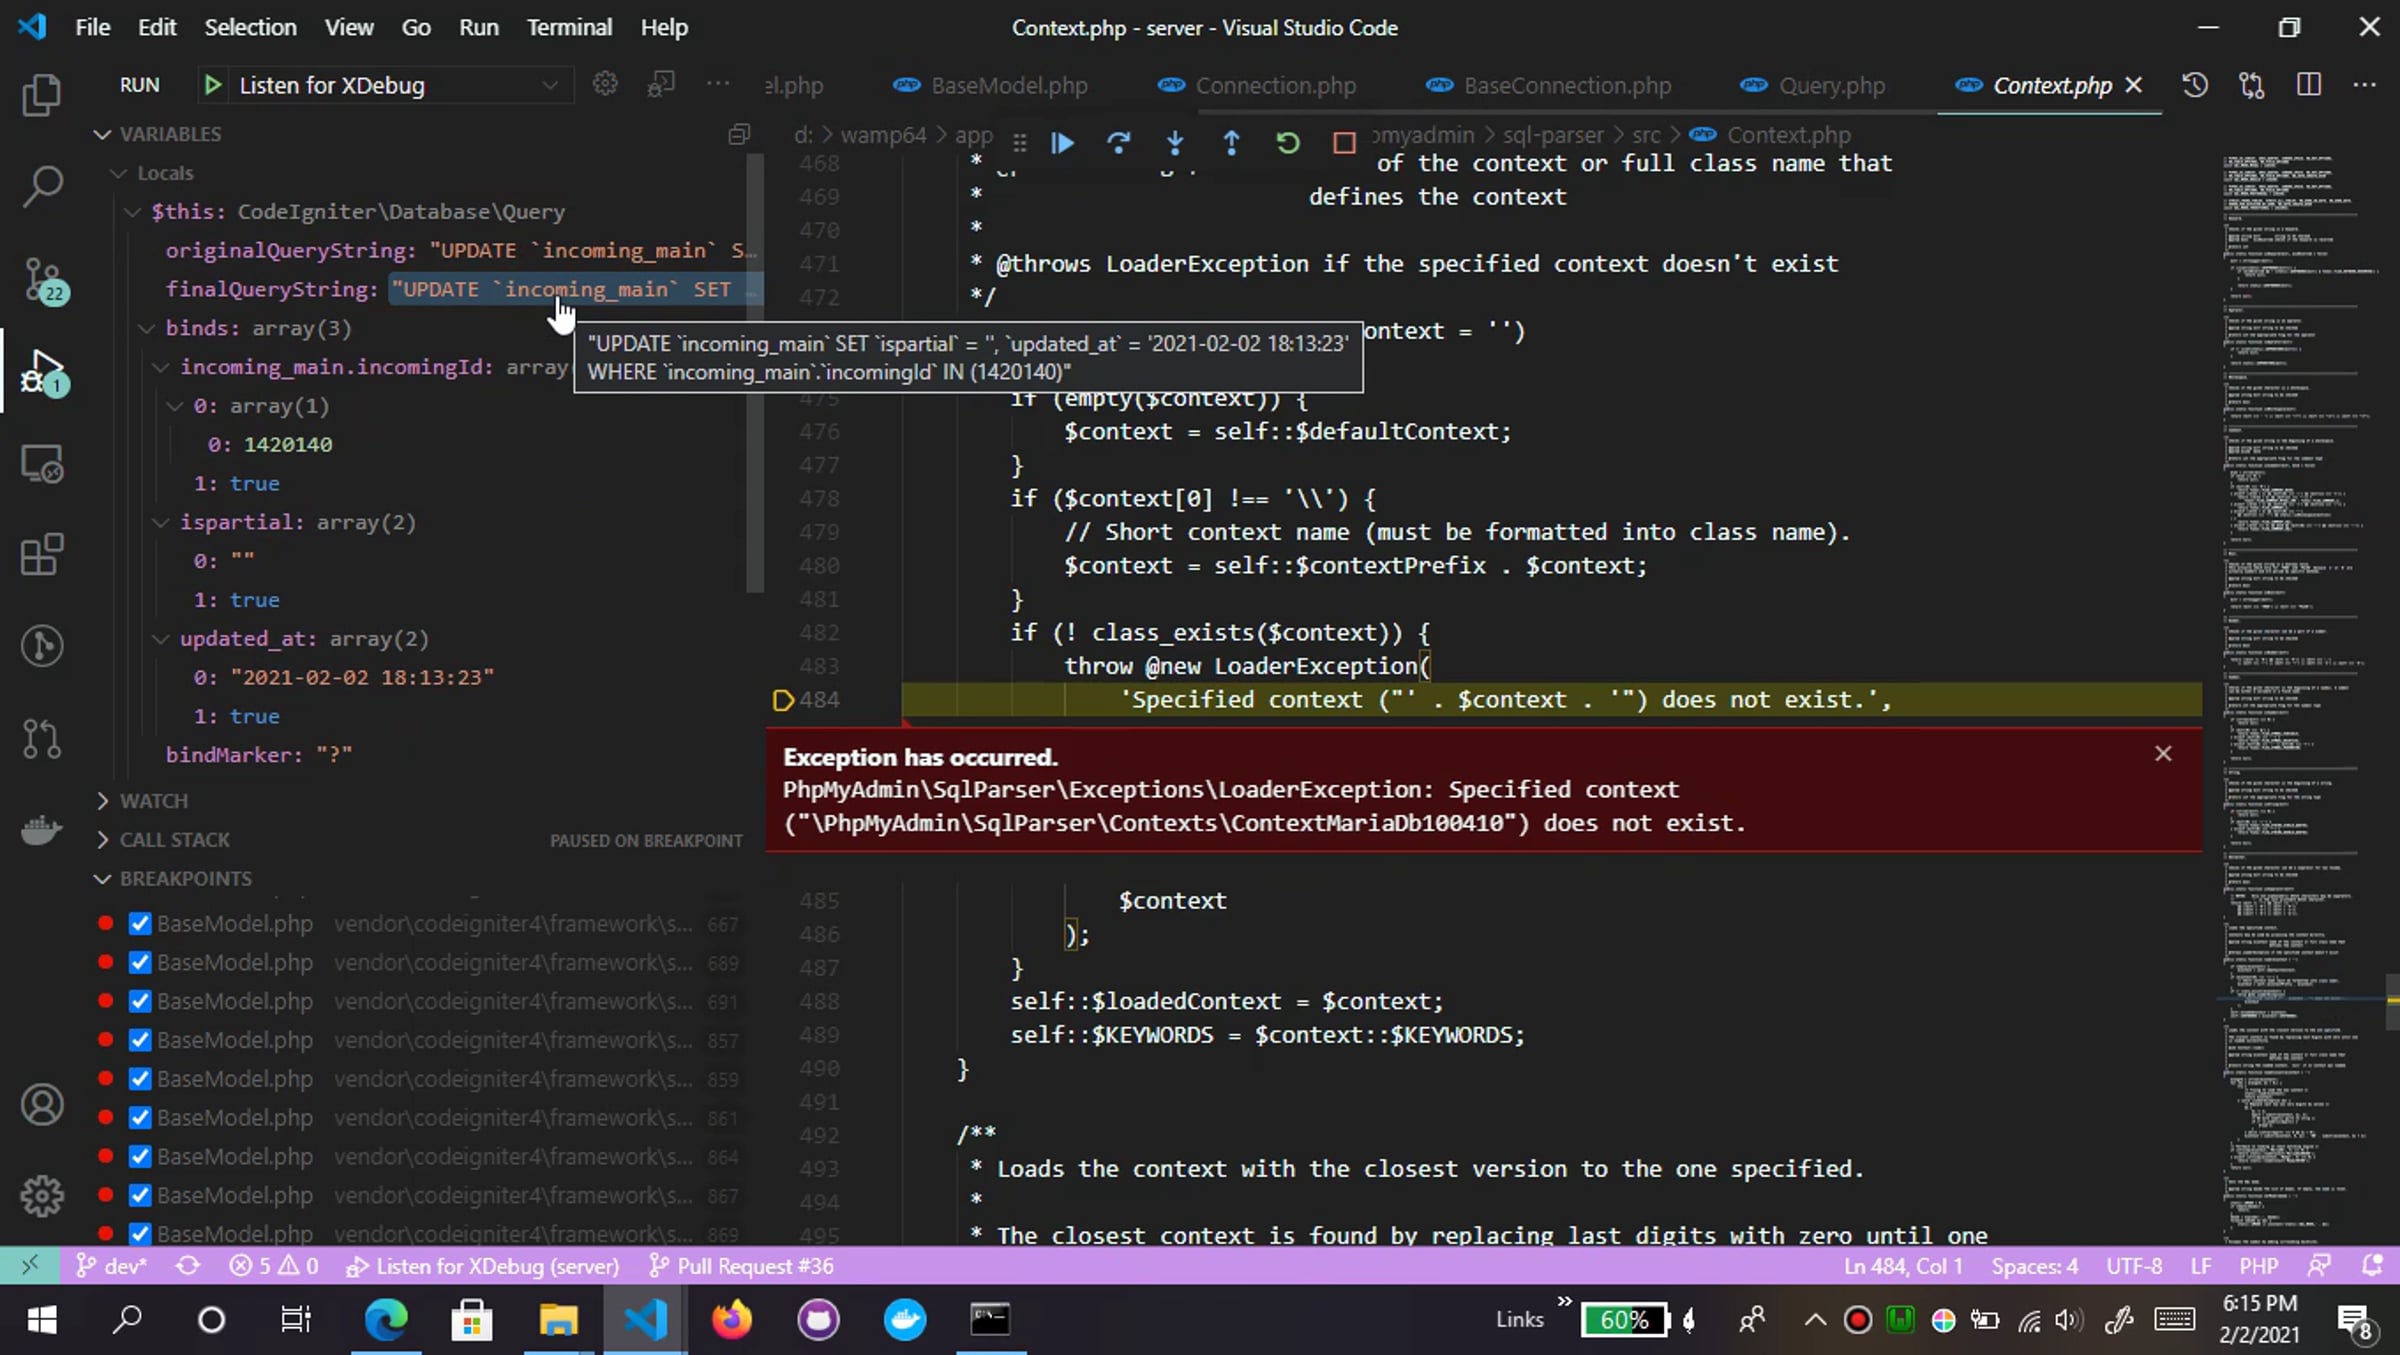Collapse the Locals scope
2400x1355 pixels.
[x=119, y=173]
